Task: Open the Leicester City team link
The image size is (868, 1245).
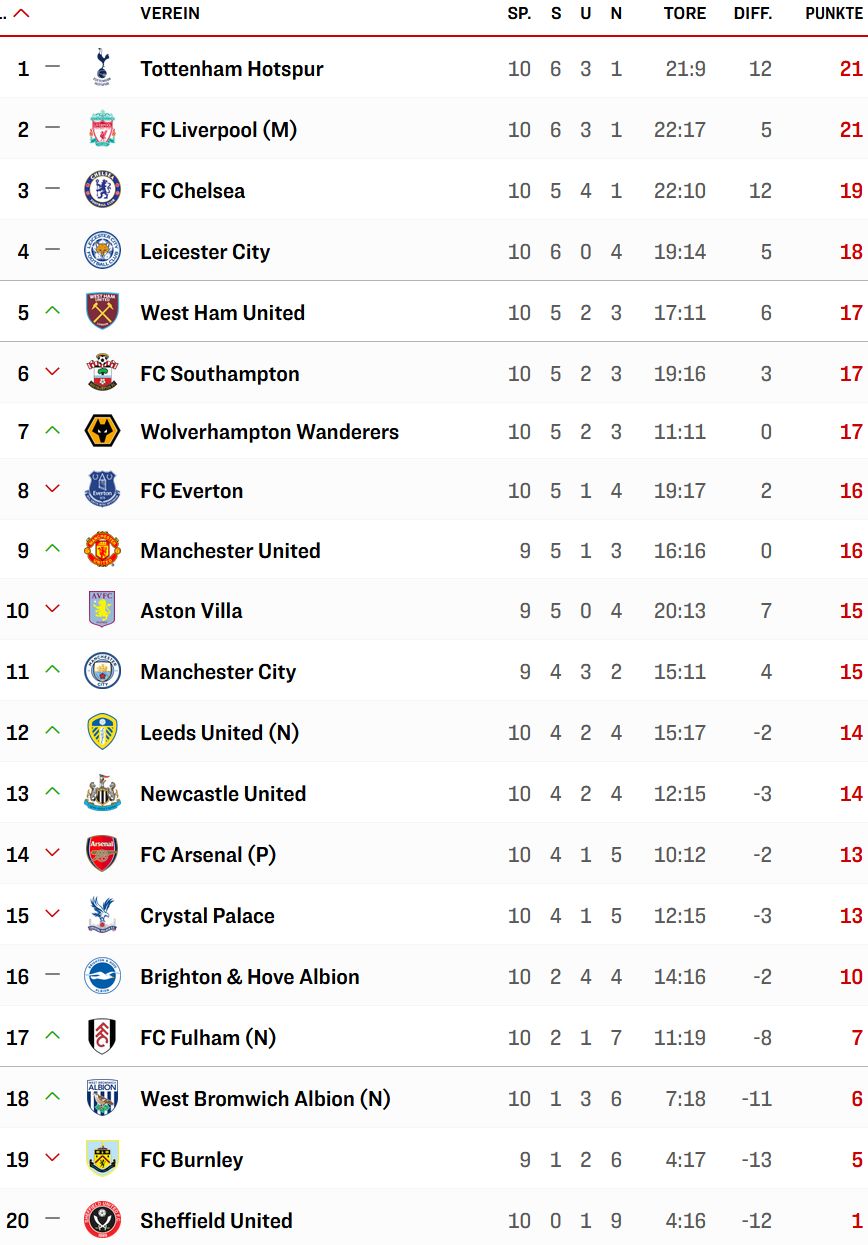Action: pyautogui.click(x=205, y=252)
